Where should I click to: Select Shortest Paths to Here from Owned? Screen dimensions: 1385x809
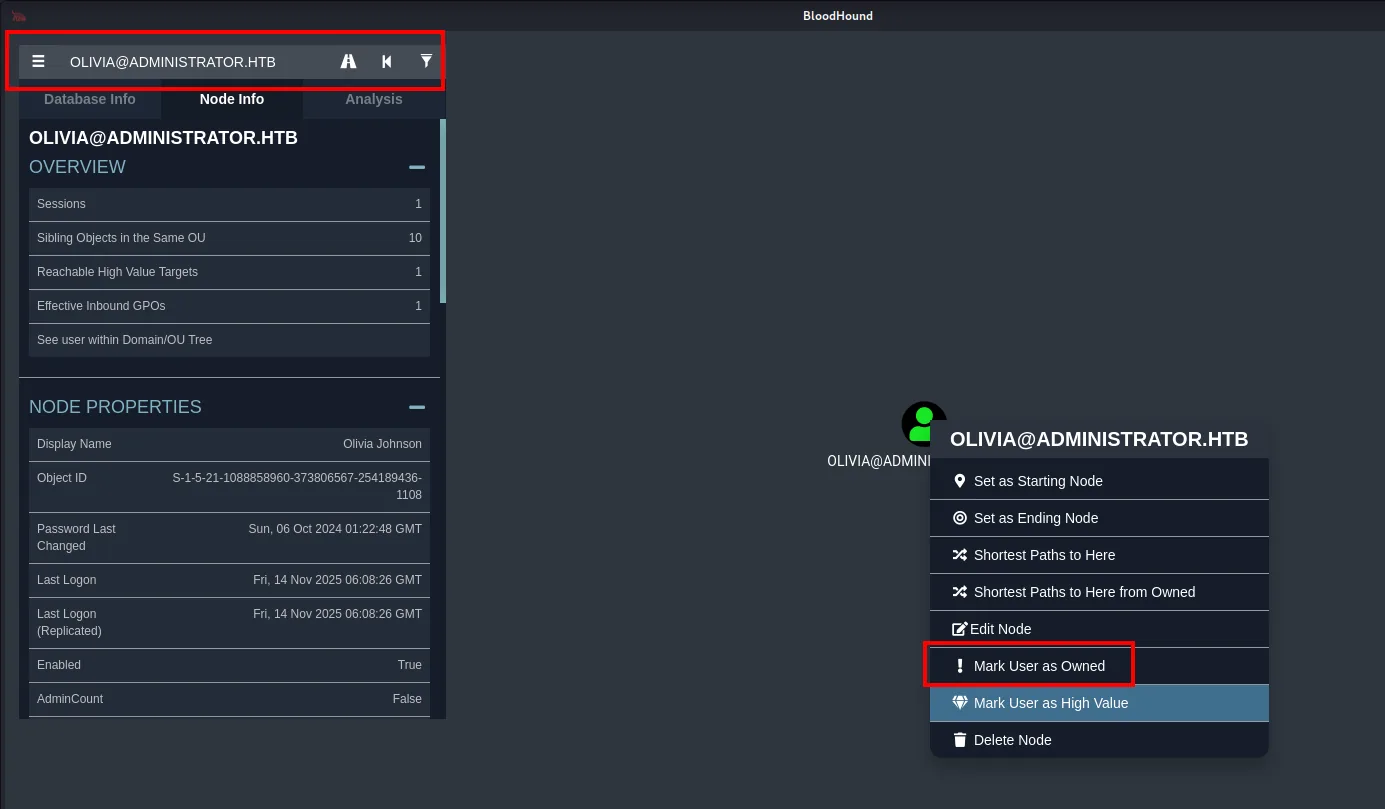(x=1099, y=592)
